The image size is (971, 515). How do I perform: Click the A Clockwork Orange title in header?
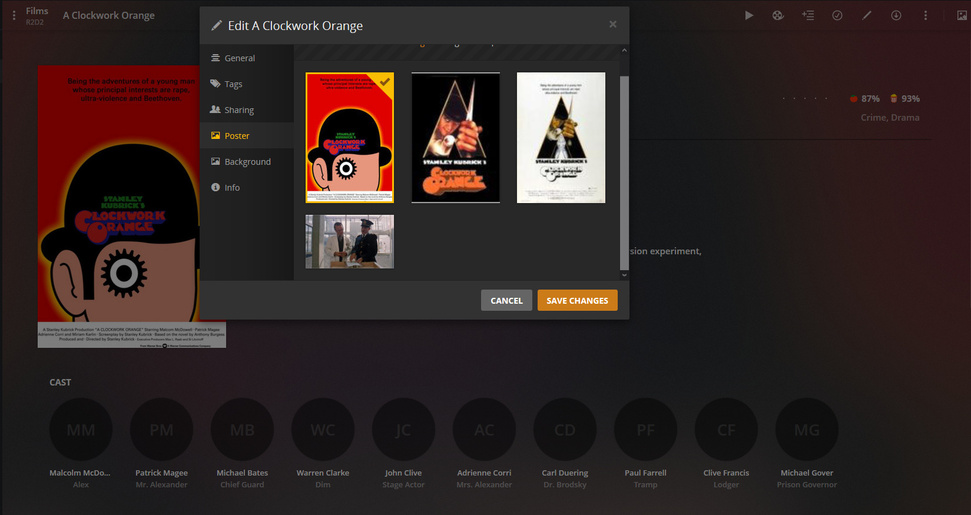point(108,15)
